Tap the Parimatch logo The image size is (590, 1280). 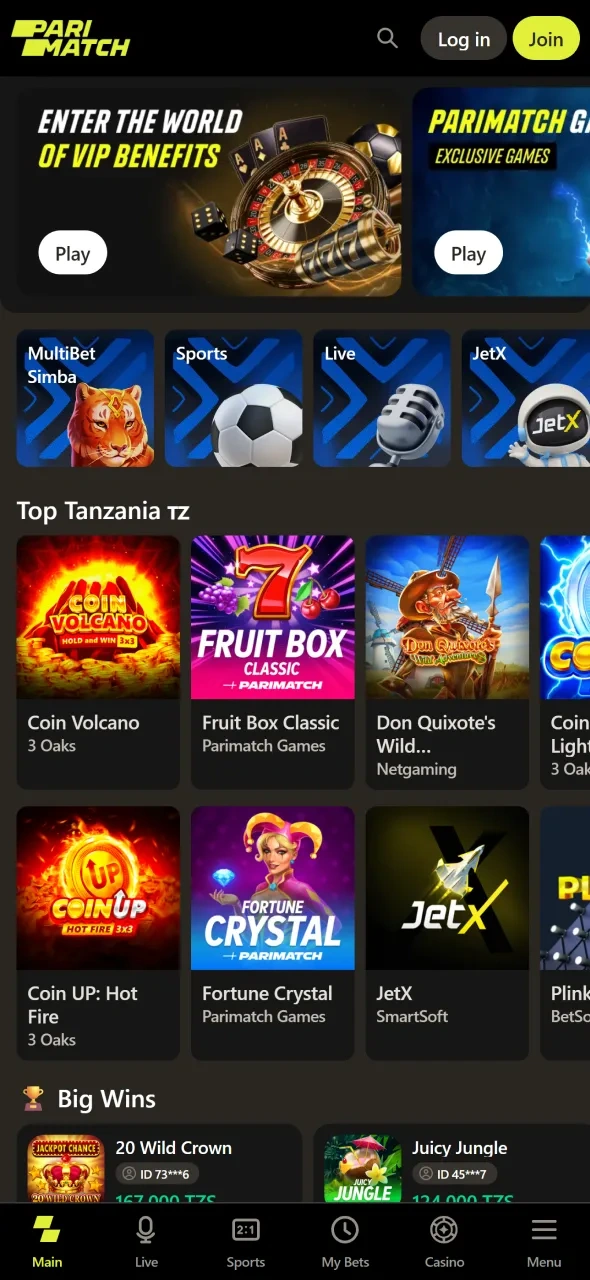(x=71, y=38)
